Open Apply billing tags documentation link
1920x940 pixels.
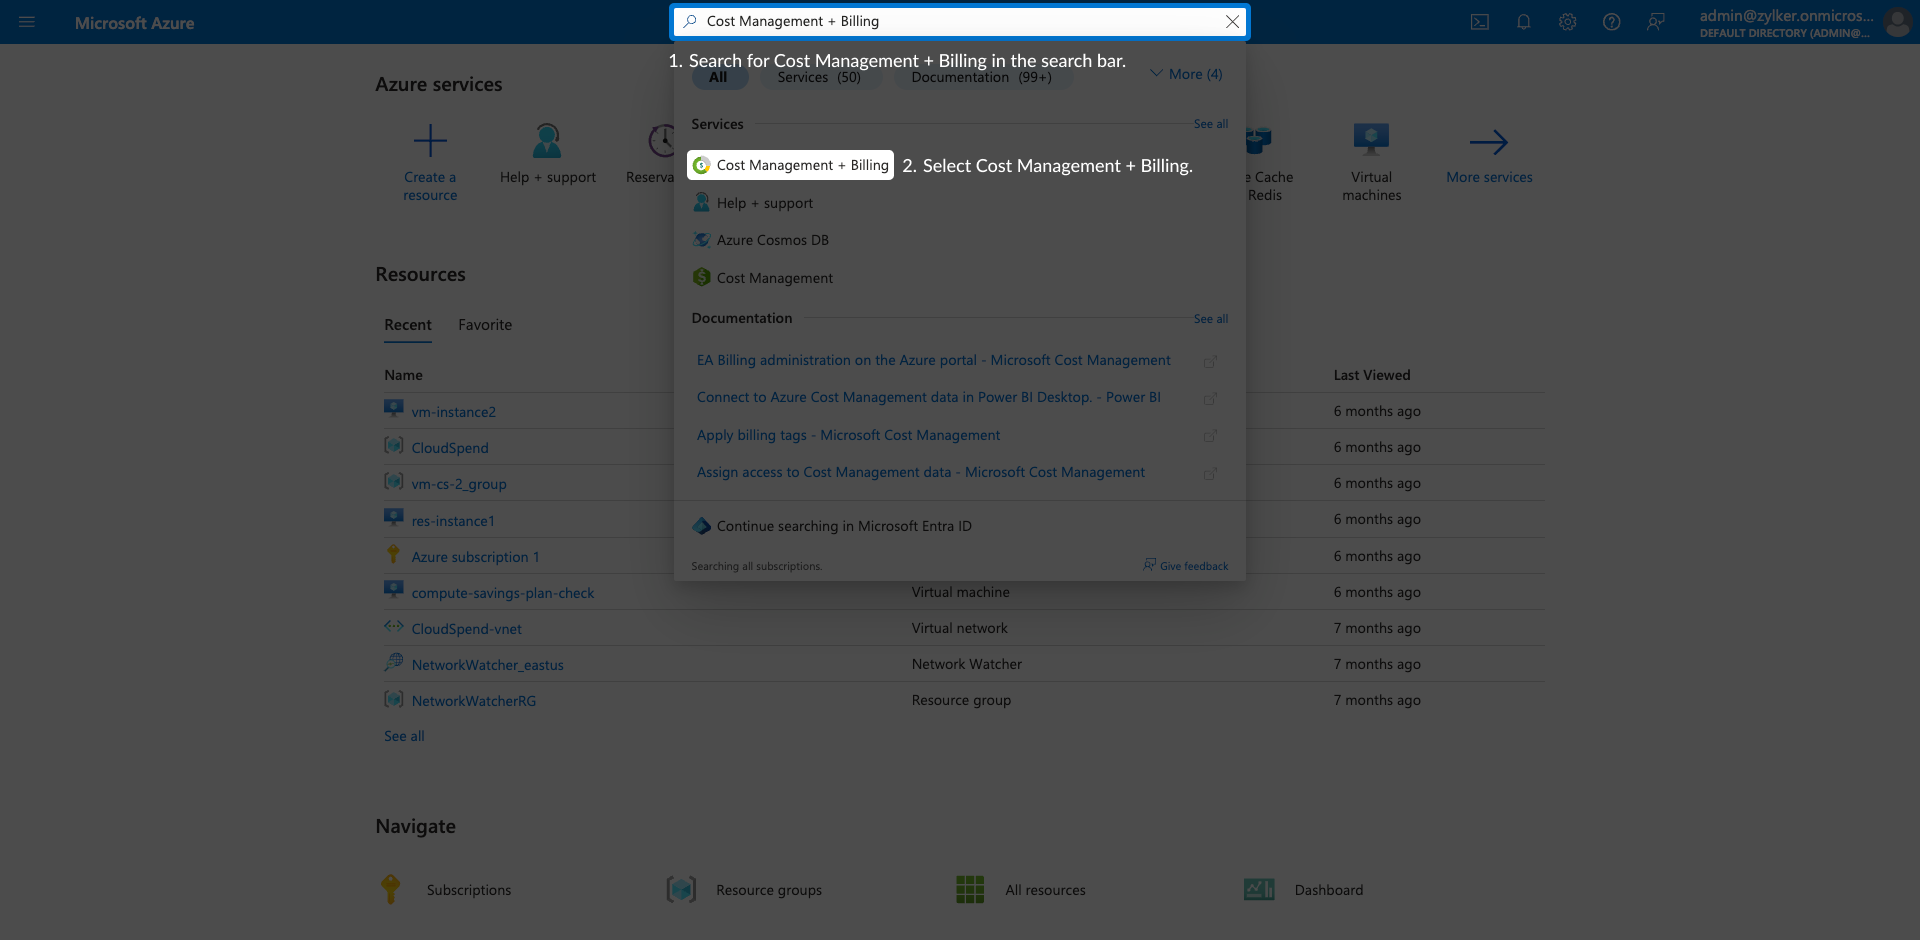click(x=848, y=435)
